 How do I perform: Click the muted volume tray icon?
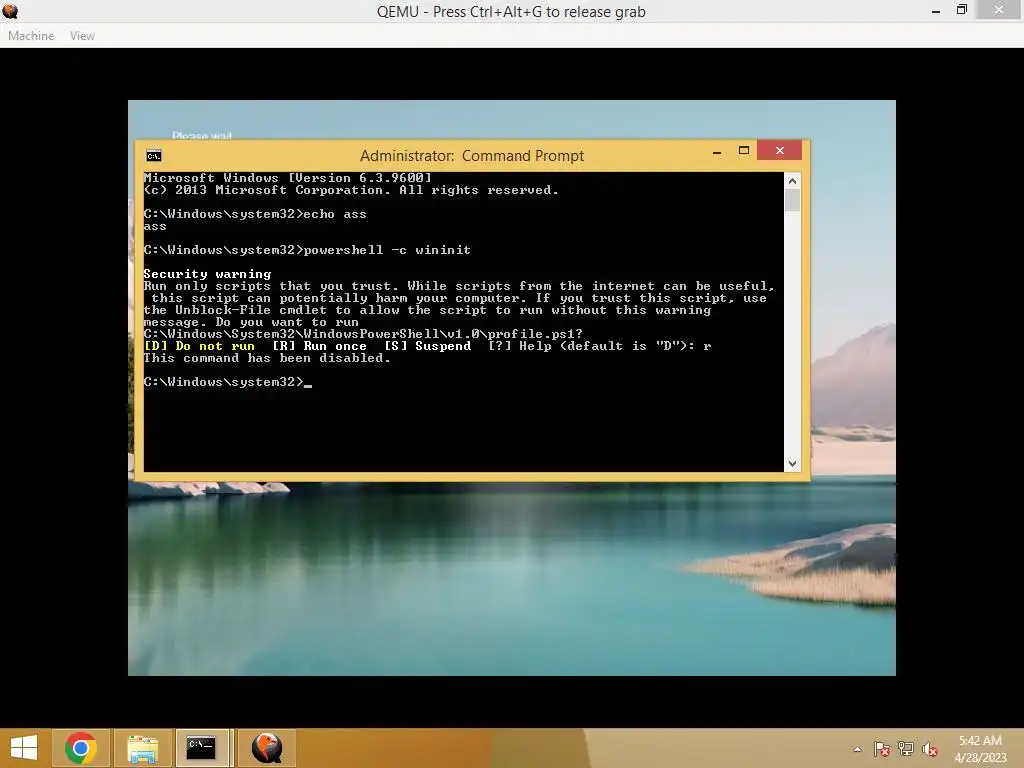(x=929, y=749)
